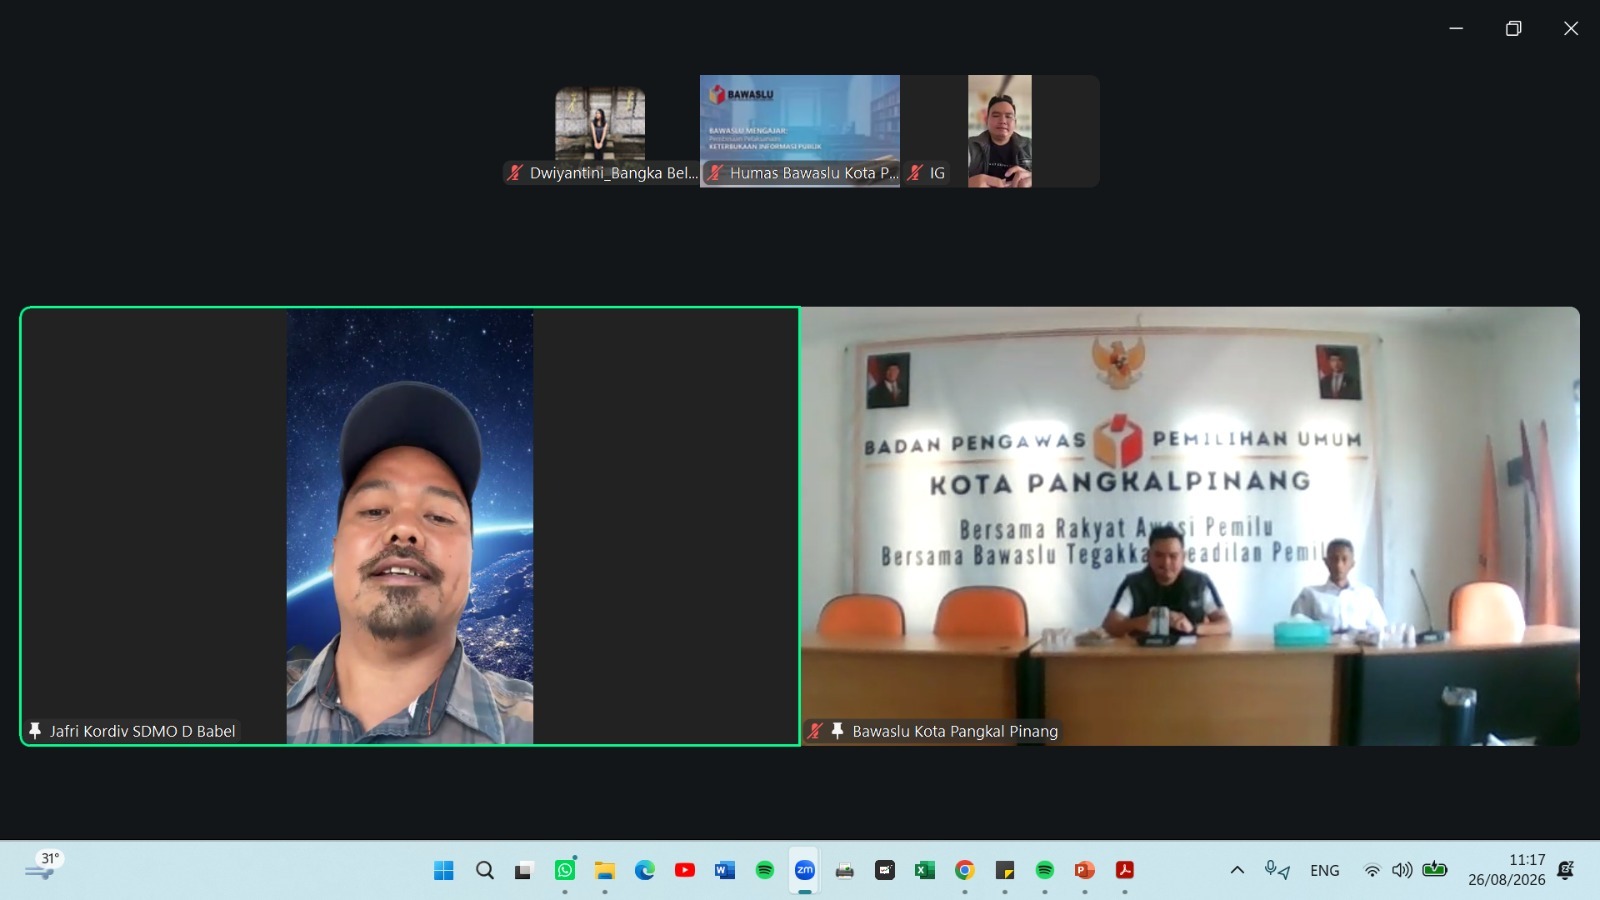Screen dimensions: 1600x900
Task: Open notifications with do-not-disturb bell
Action: click(x=1566, y=870)
